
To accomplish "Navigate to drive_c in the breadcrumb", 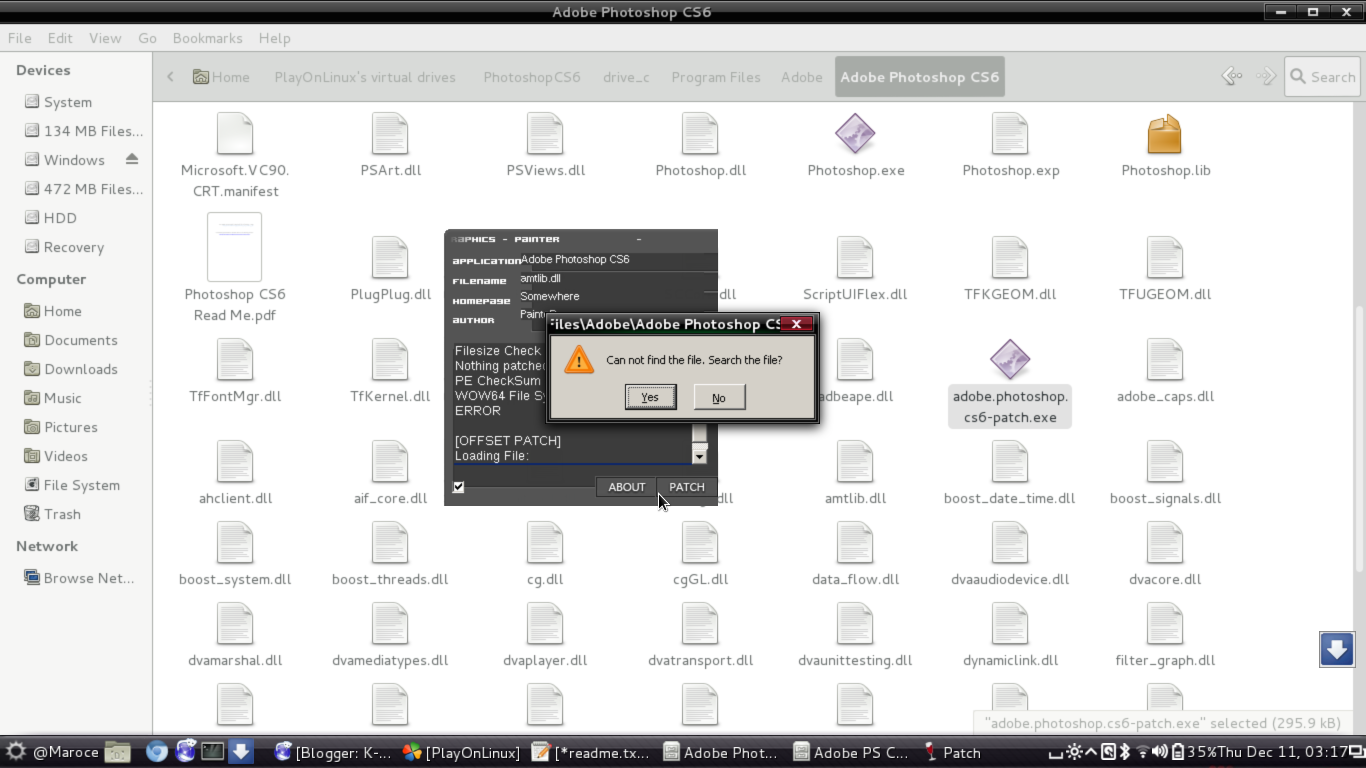I will point(626,77).
